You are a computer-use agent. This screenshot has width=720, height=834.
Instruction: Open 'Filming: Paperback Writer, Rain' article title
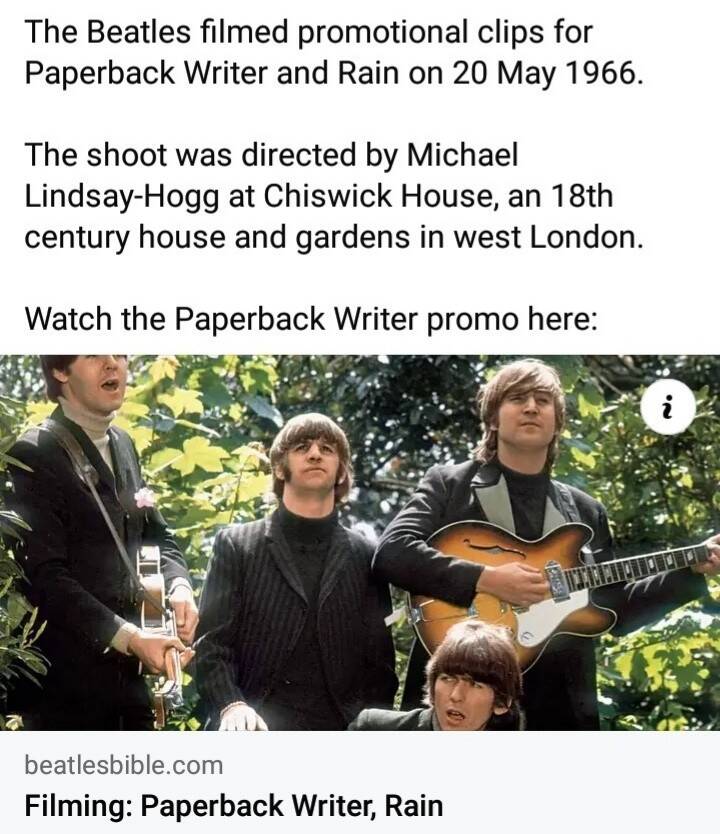click(233, 805)
